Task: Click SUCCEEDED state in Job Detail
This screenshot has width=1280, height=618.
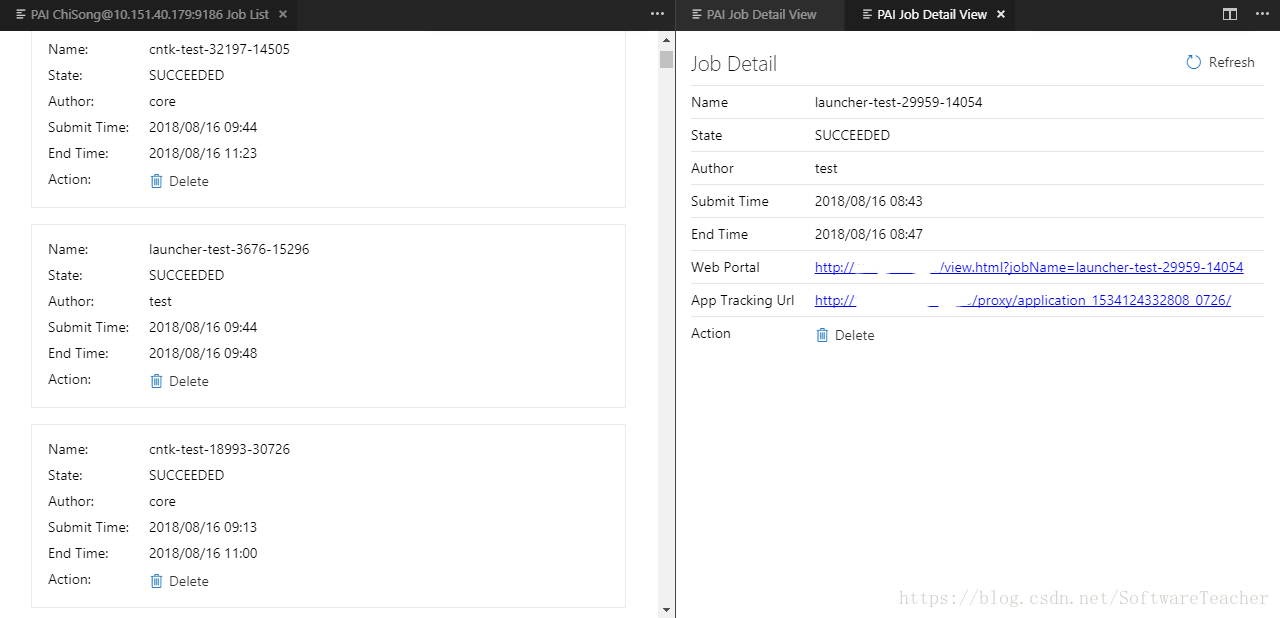Action: pos(852,135)
